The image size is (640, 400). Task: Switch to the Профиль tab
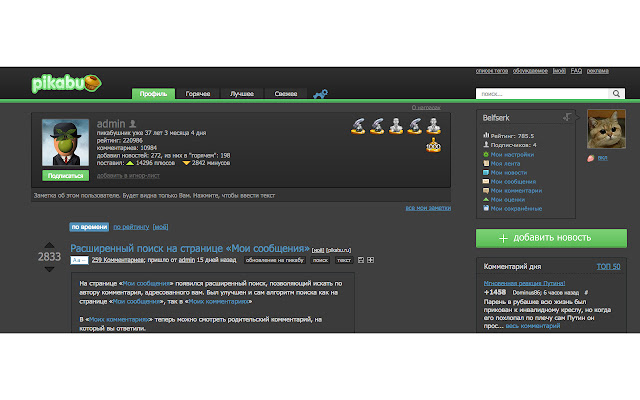[153, 94]
